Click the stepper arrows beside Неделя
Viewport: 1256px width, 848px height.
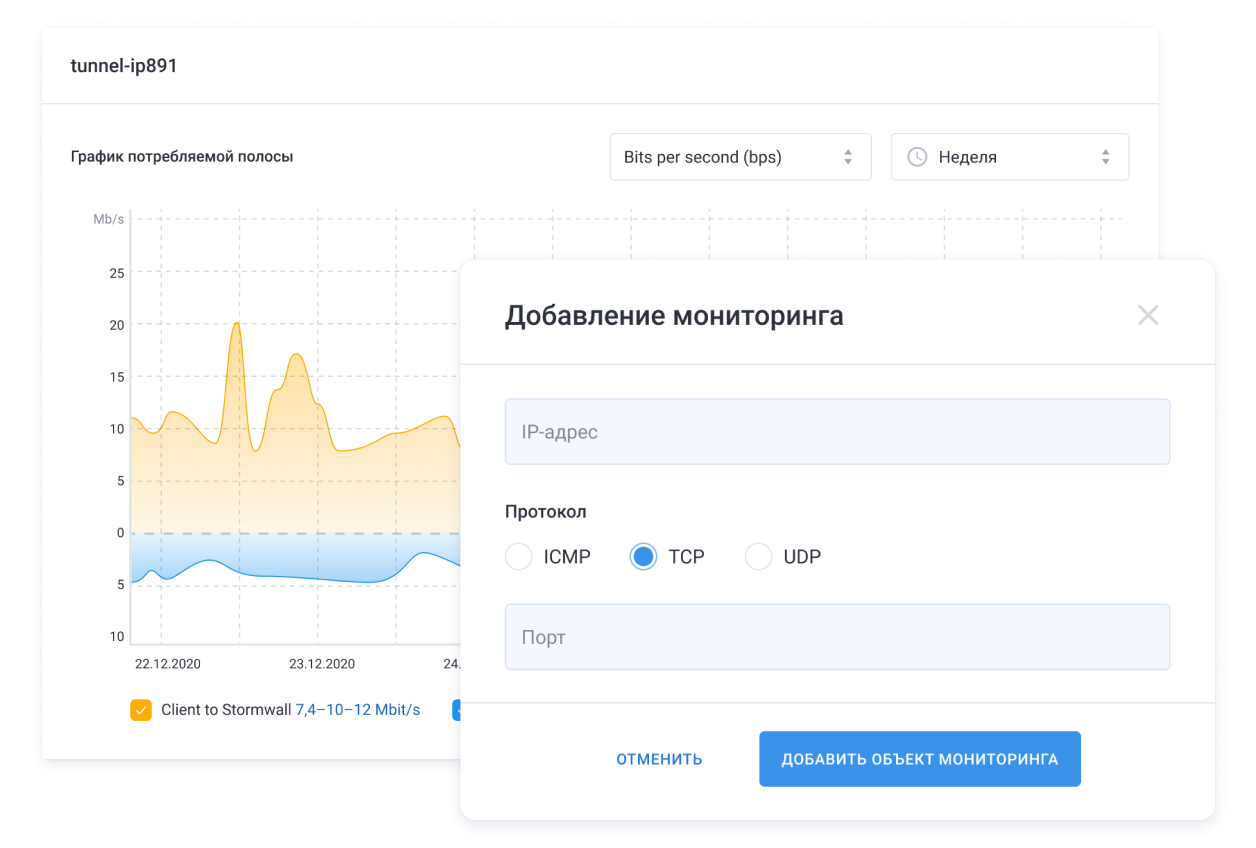pyautogui.click(x=1105, y=156)
